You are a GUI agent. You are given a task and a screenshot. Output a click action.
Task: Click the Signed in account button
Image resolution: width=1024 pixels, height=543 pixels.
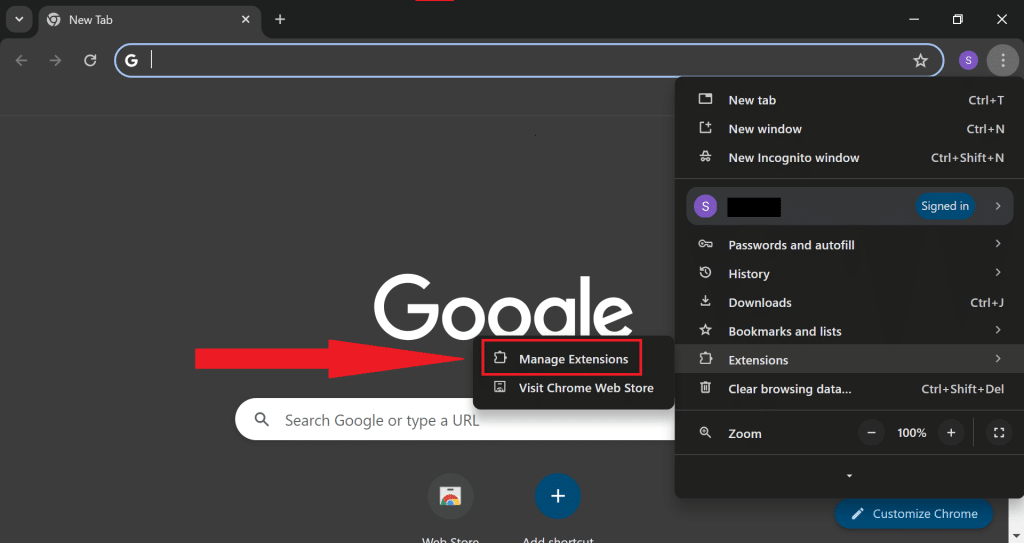click(945, 206)
